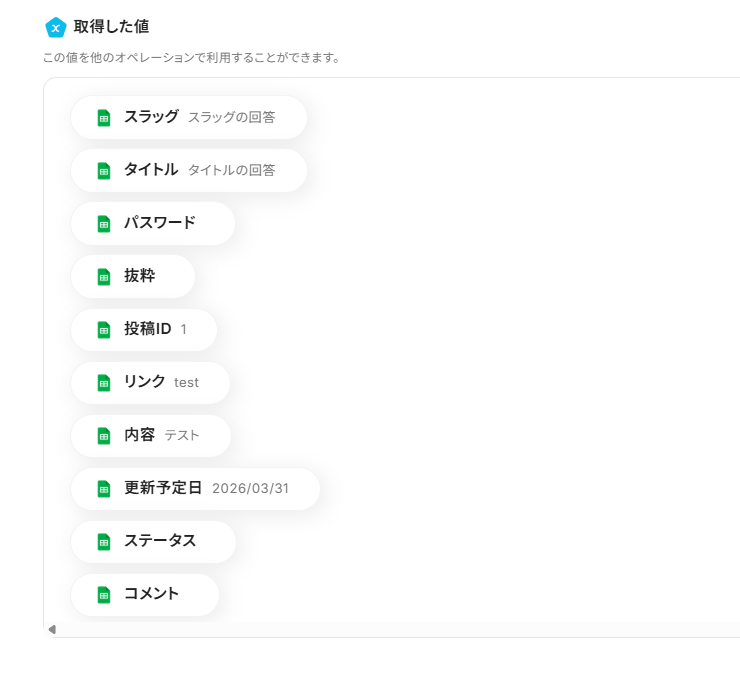740x681 pixels.
Task: Click the Sheets icon beside タイトル
Action: (x=103, y=171)
